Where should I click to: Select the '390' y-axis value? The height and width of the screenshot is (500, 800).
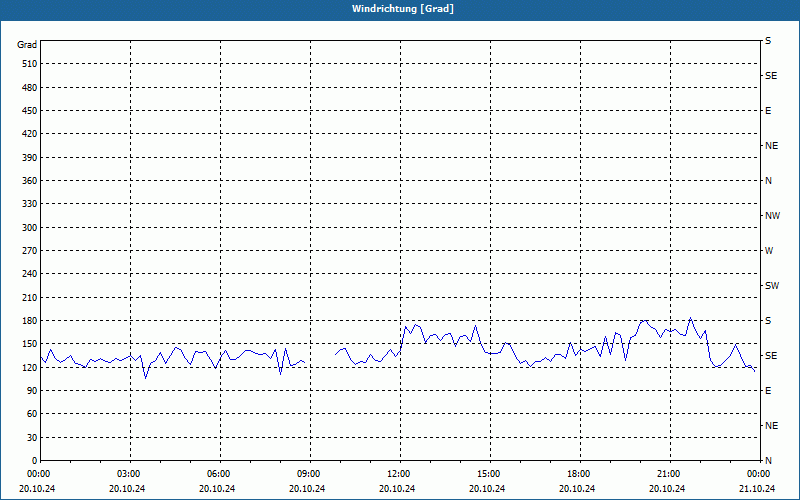tap(30, 158)
